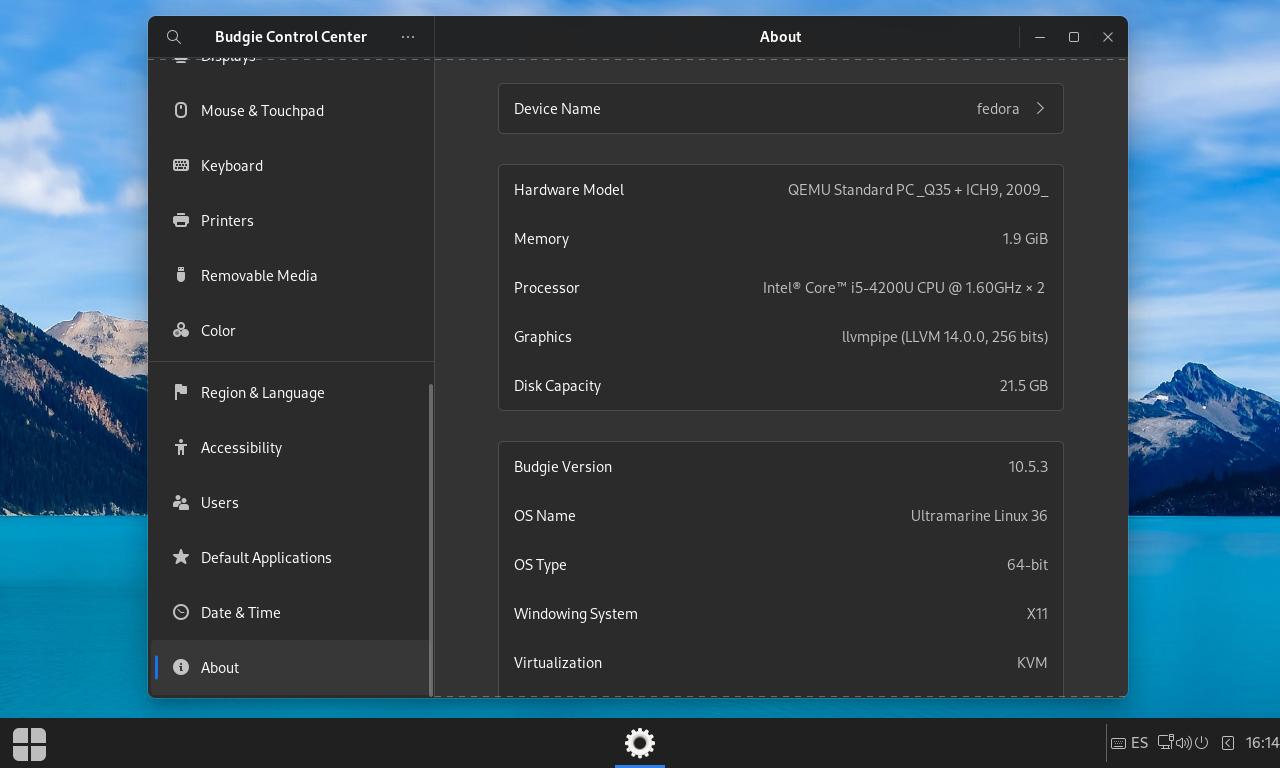
Task: Open the search in Budgie Control Center
Action: [x=174, y=37]
